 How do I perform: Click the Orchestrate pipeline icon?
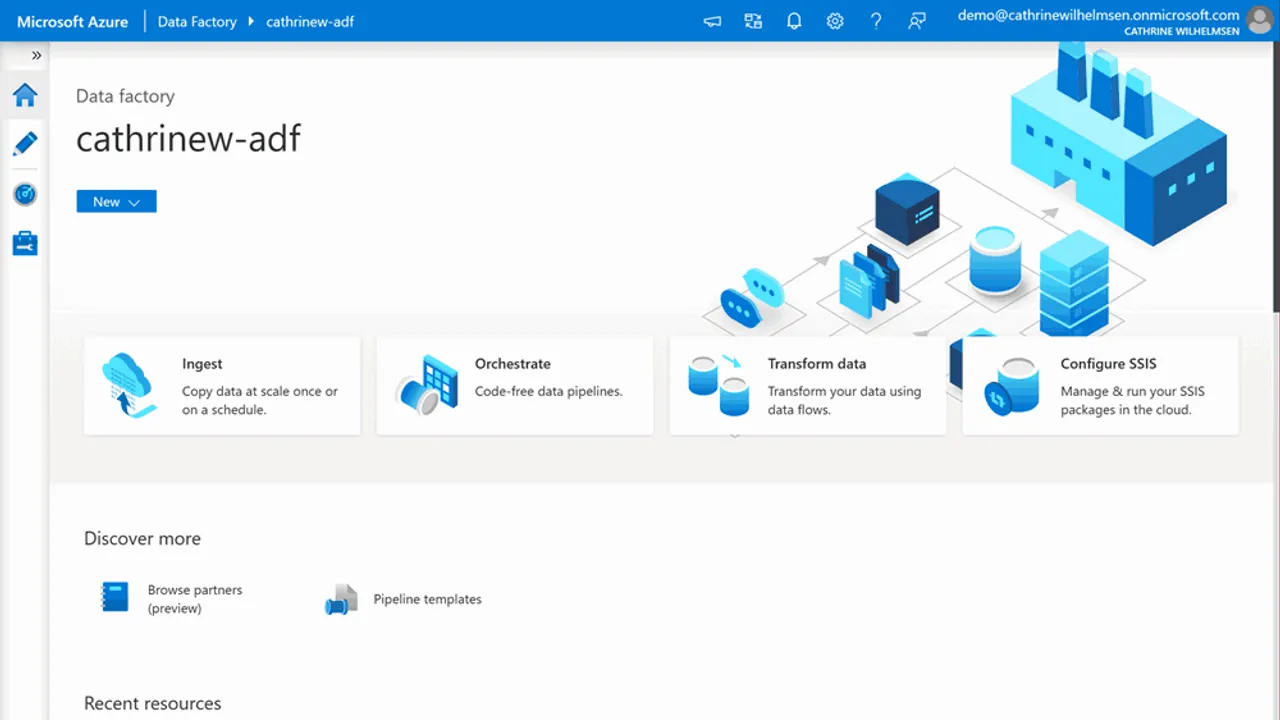(x=426, y=385)
